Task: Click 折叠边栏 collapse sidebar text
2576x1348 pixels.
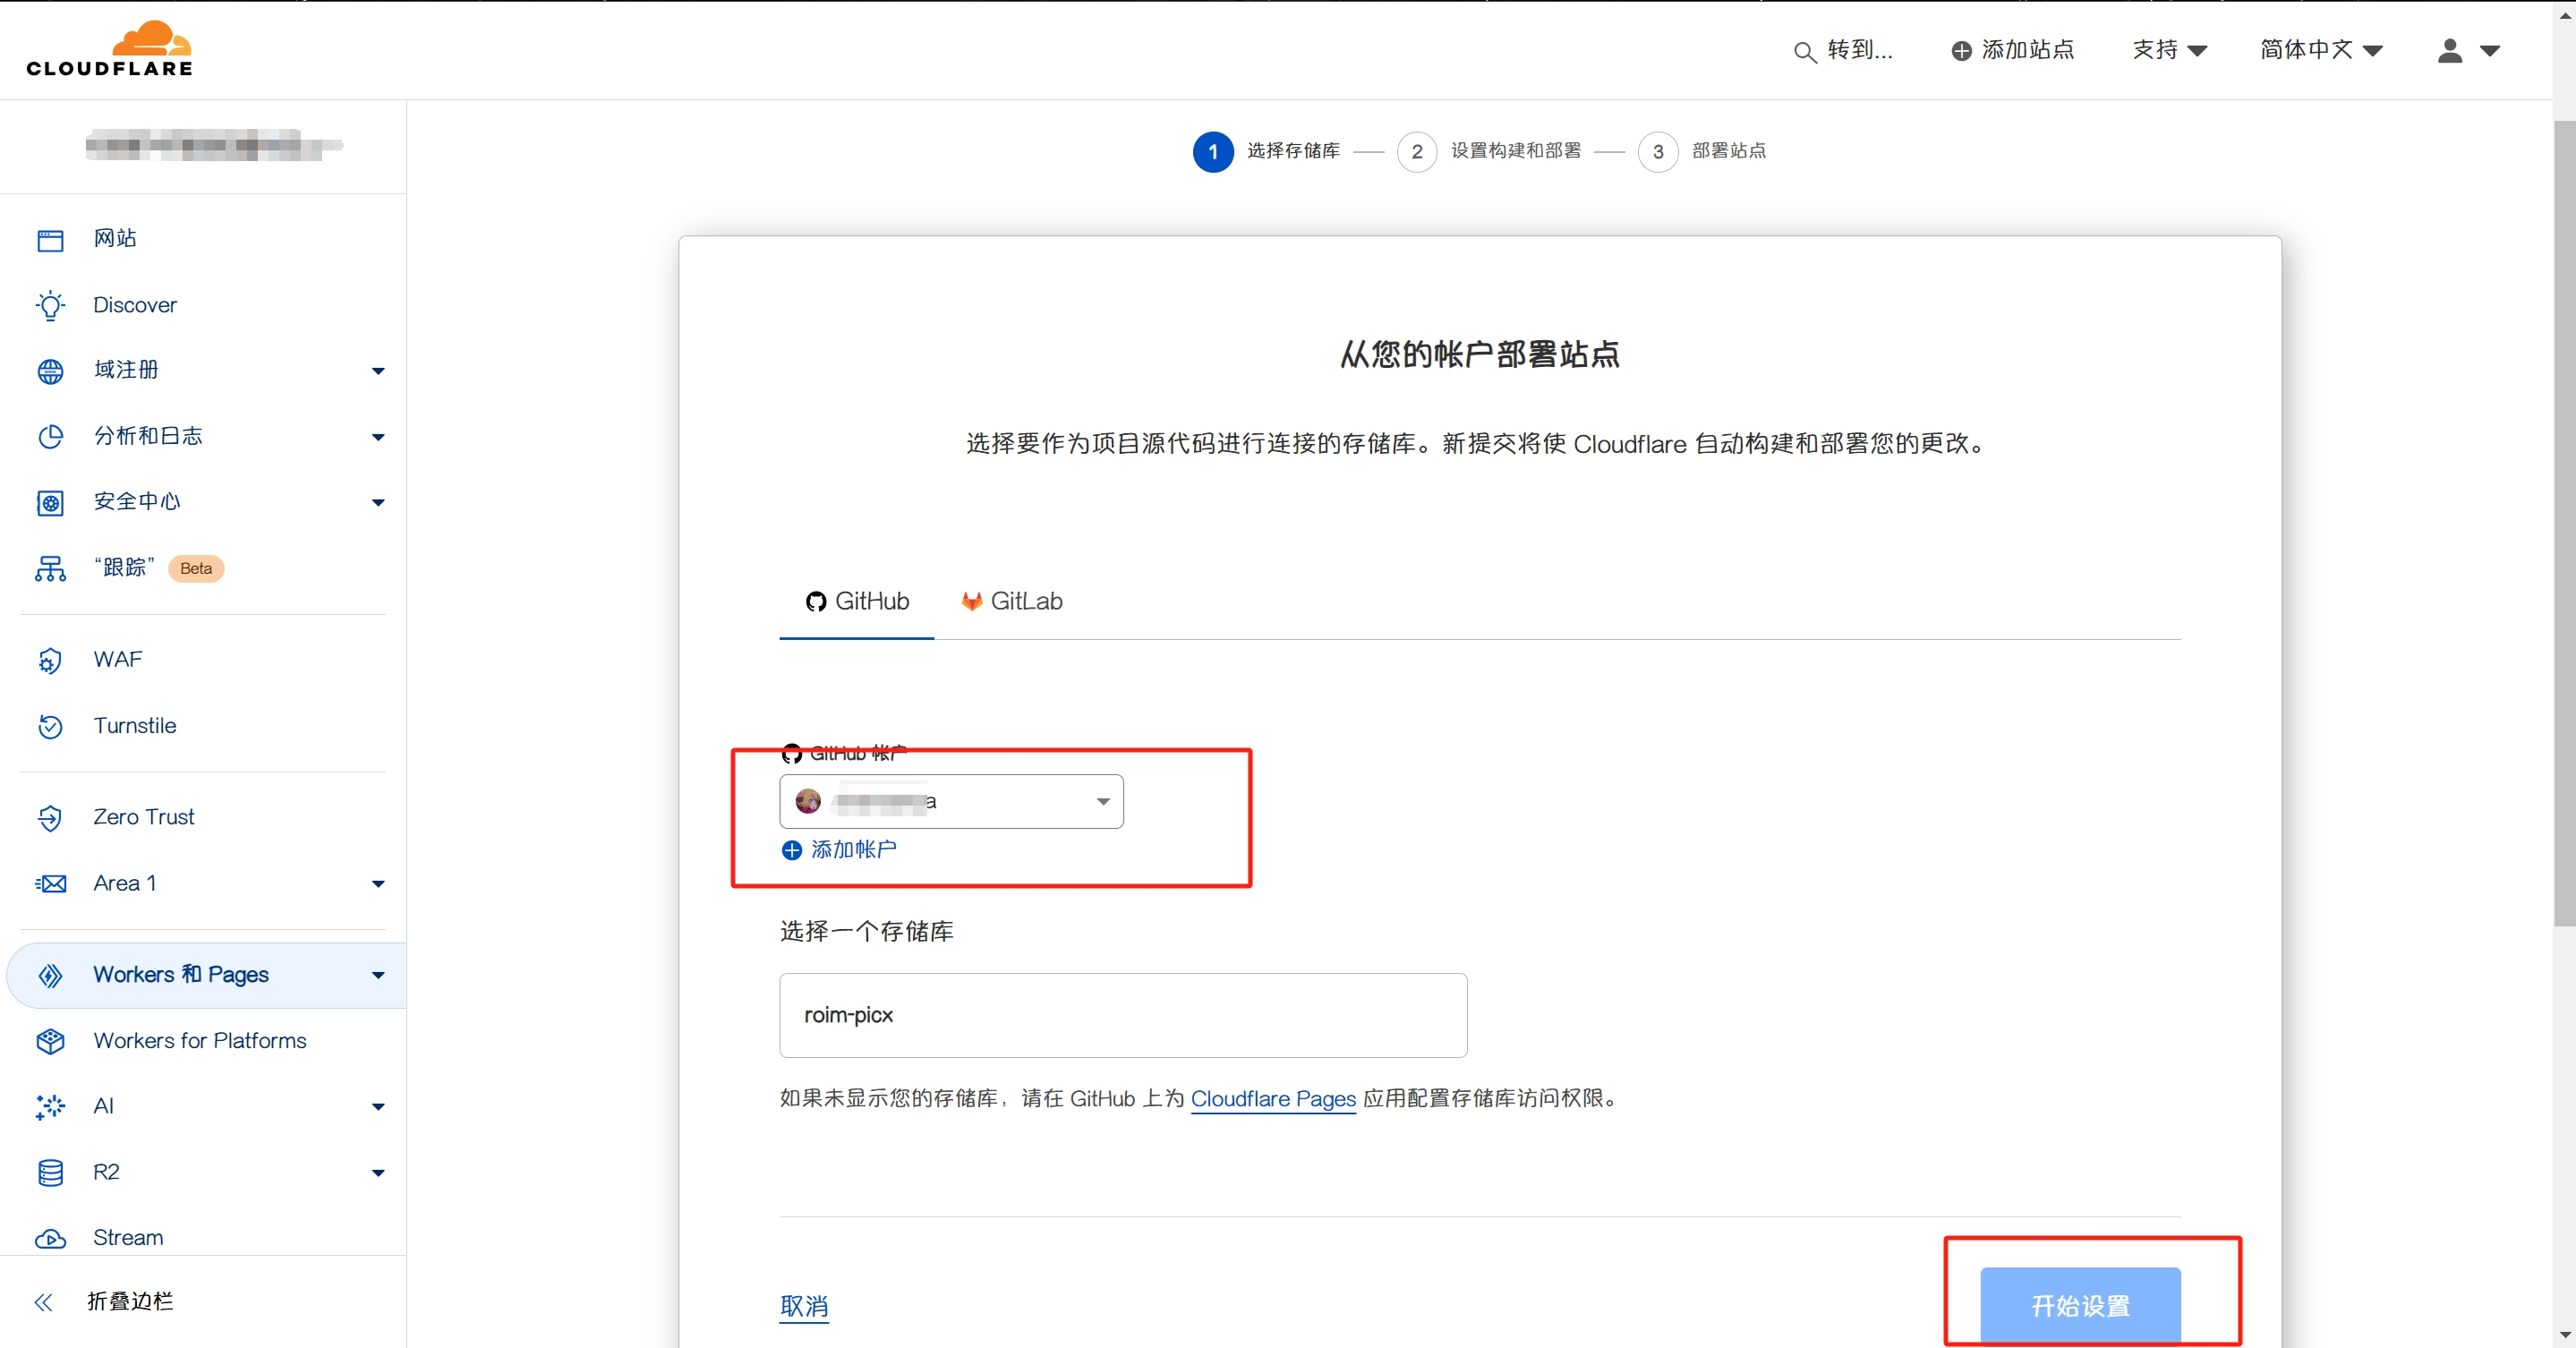Action: (130, 1301)
